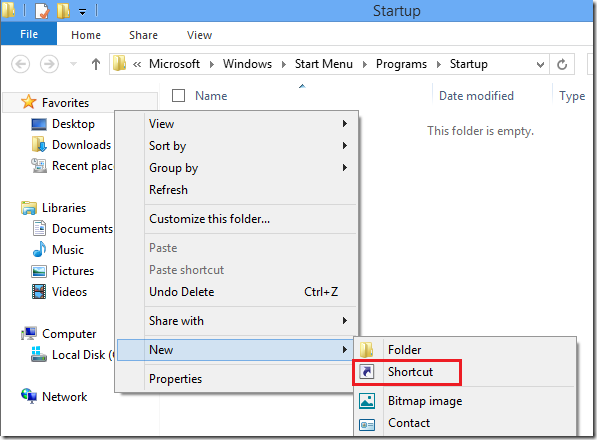Select Network in the navigation pane
Image resolution: width=597 pixels, height=440 pixels.
pyautogui.click(x=64, y=397)
